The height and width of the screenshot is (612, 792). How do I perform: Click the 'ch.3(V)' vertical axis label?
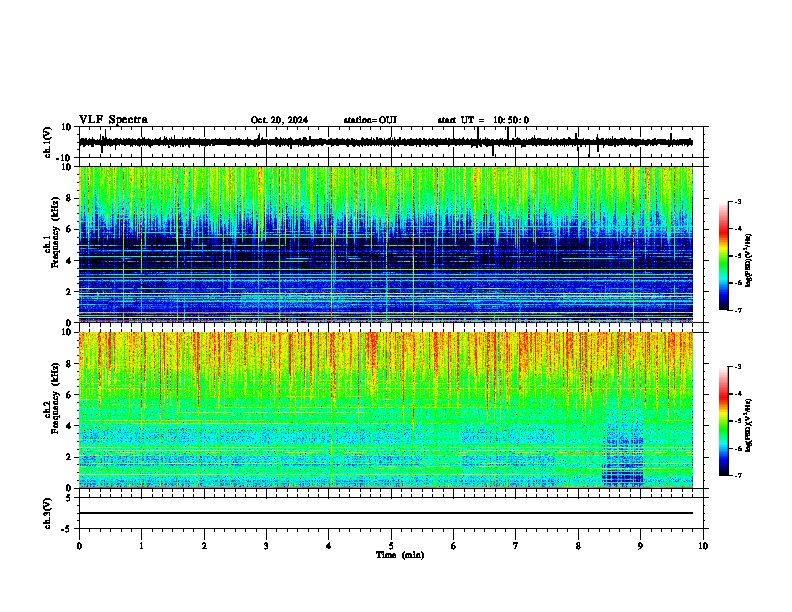[x=48, y=513]
